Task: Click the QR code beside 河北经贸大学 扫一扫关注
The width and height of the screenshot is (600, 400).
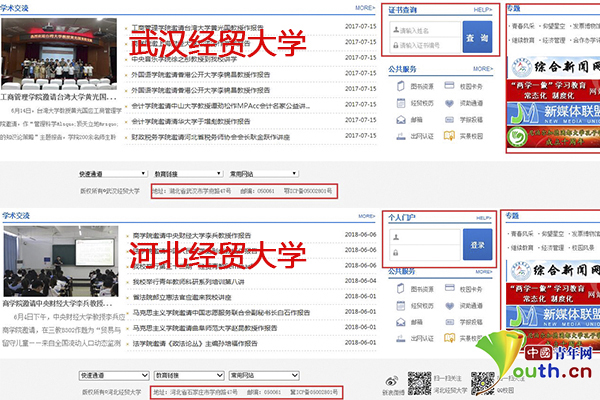Action: pos(419,383)
